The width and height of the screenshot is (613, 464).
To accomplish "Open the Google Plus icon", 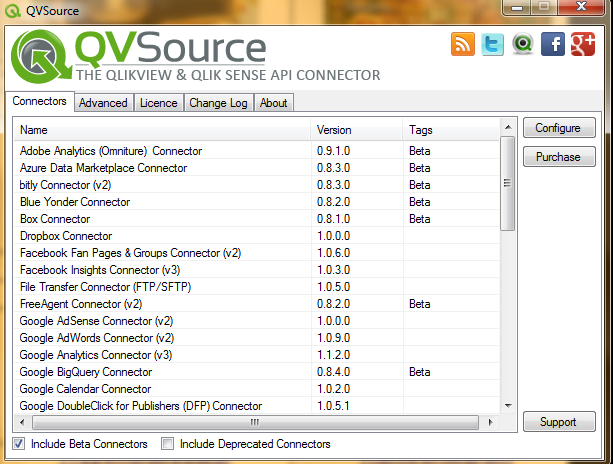I will click(x=583, y=44).
